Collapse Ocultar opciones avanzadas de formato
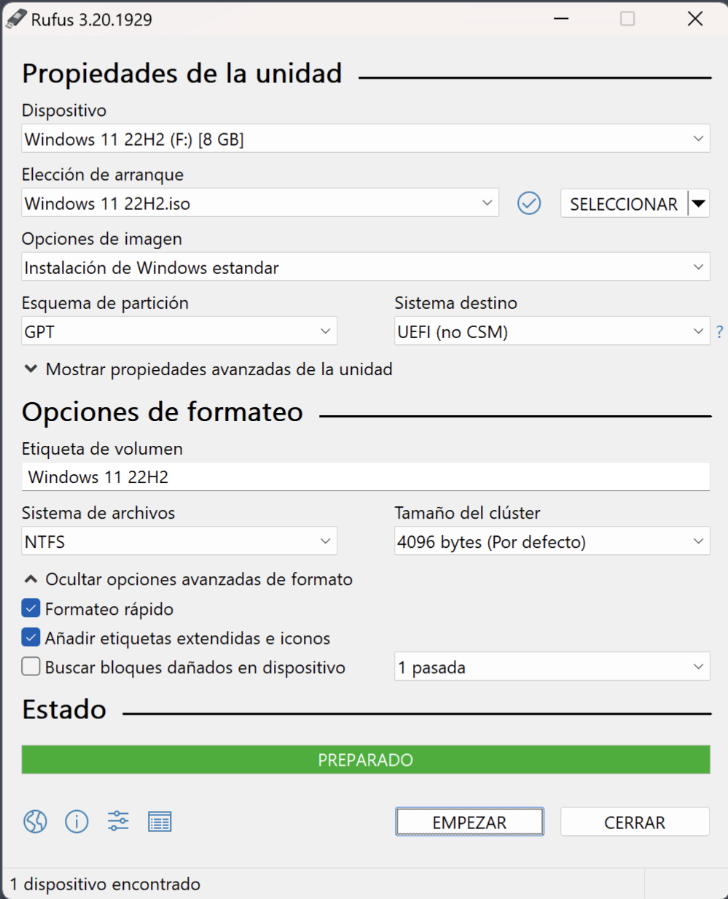The width and height of the screenshot is (728, 899). click(188, 579)
